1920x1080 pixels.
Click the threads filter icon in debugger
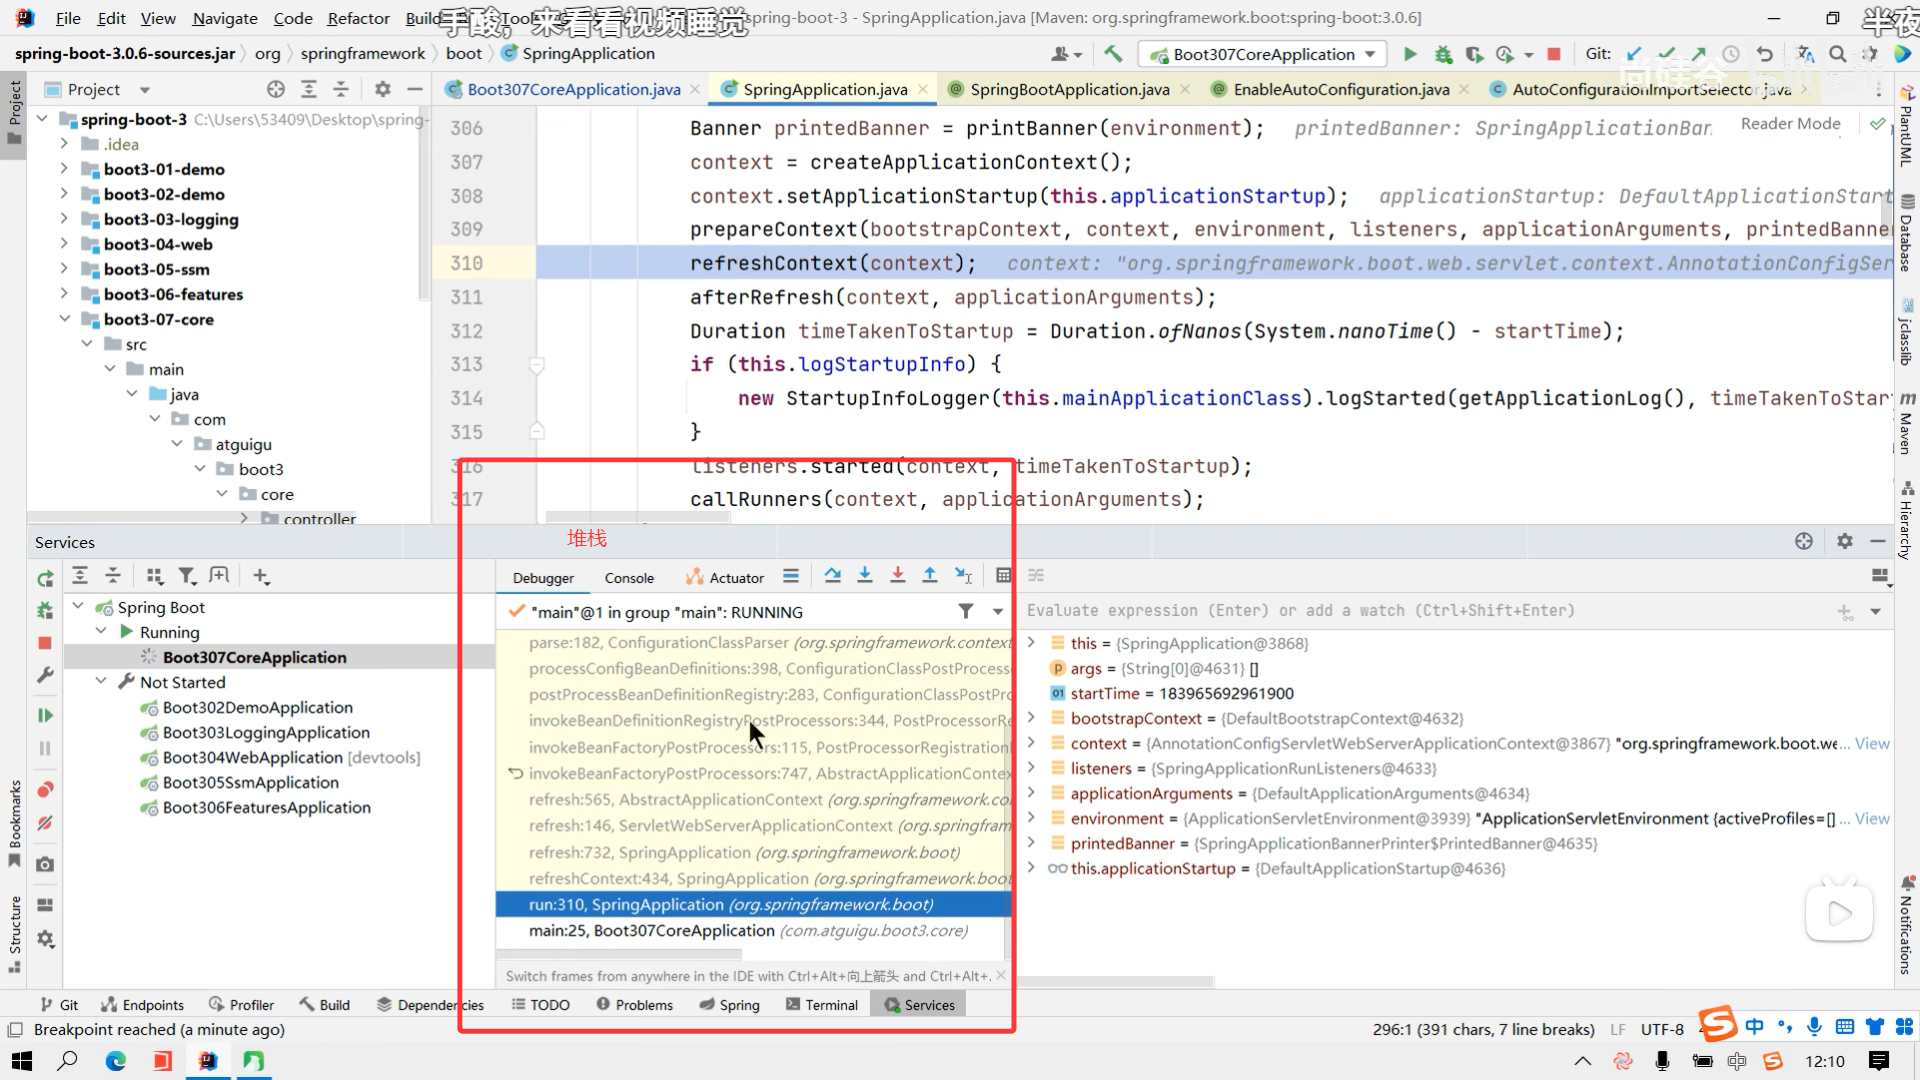coord(965,611)
